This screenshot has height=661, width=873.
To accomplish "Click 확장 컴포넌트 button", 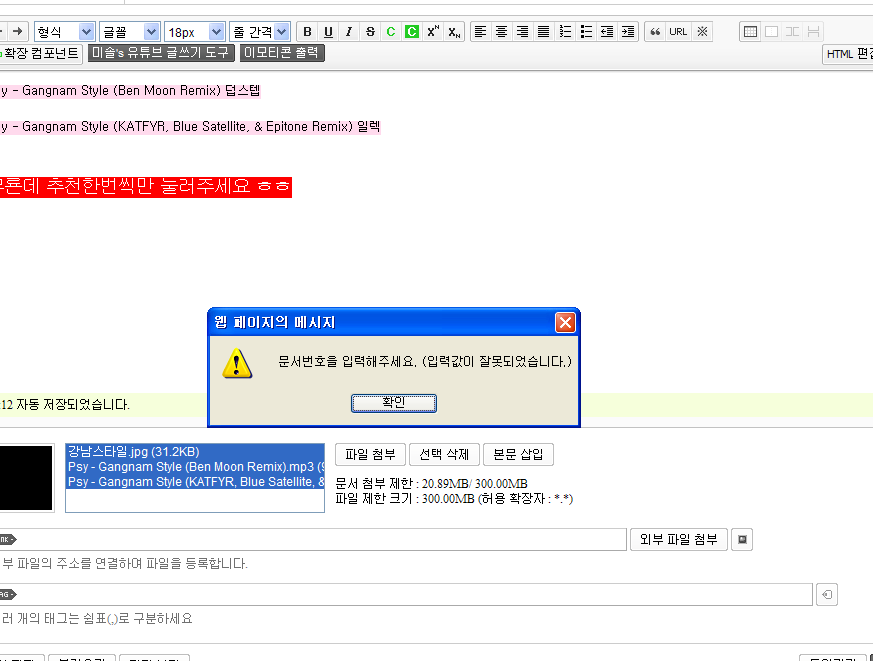I will [x=39, y=53].
